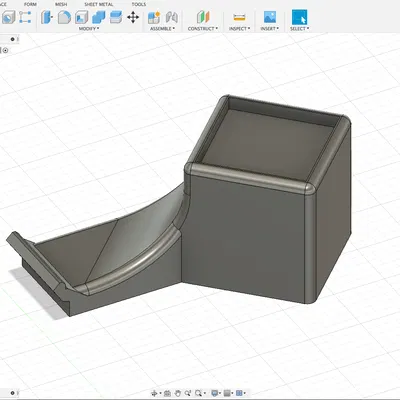This screenshot has width=400, height=400.
Task: Activate the Pan hand tool
Action: pos(178,393)
